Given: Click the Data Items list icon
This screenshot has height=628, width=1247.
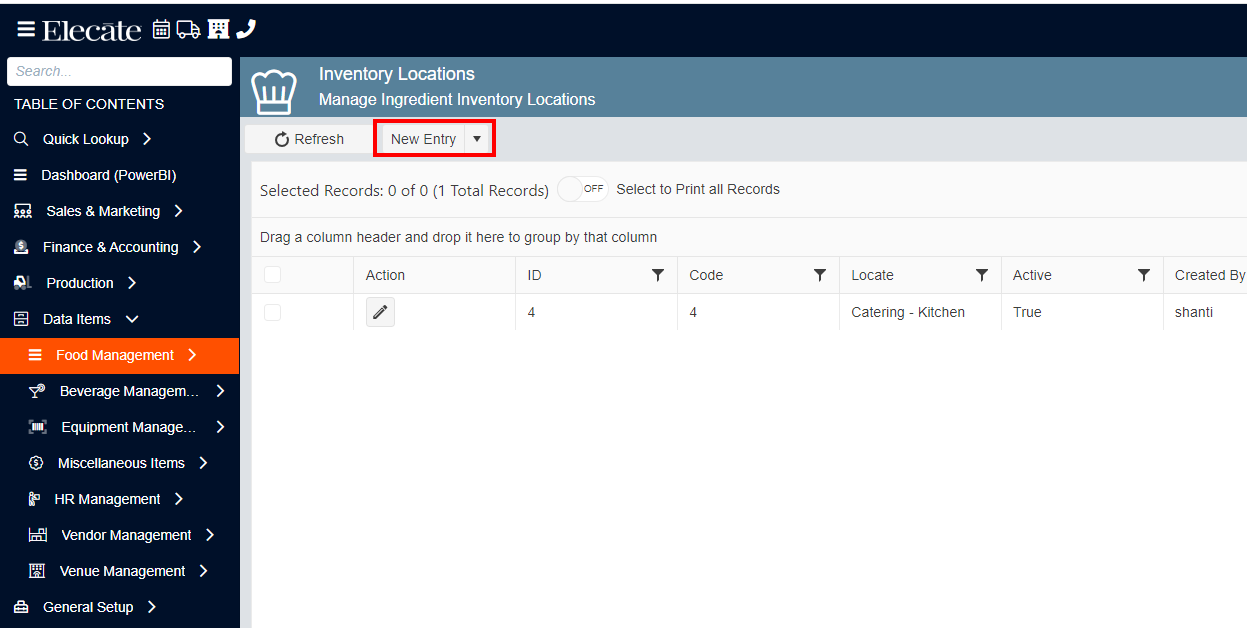Looking at the screenshot, I should [21, 319].
